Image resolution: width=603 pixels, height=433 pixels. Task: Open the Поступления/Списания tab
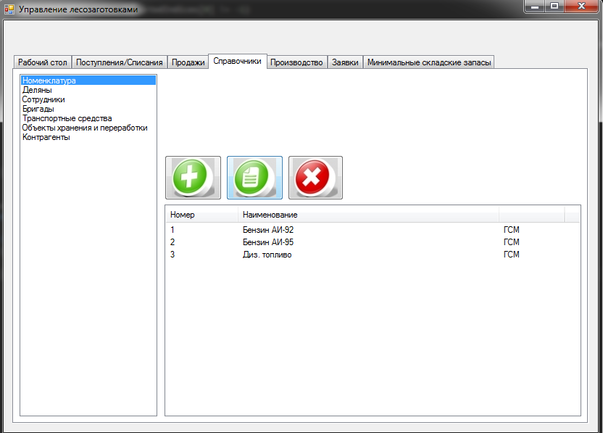[119, 62]
